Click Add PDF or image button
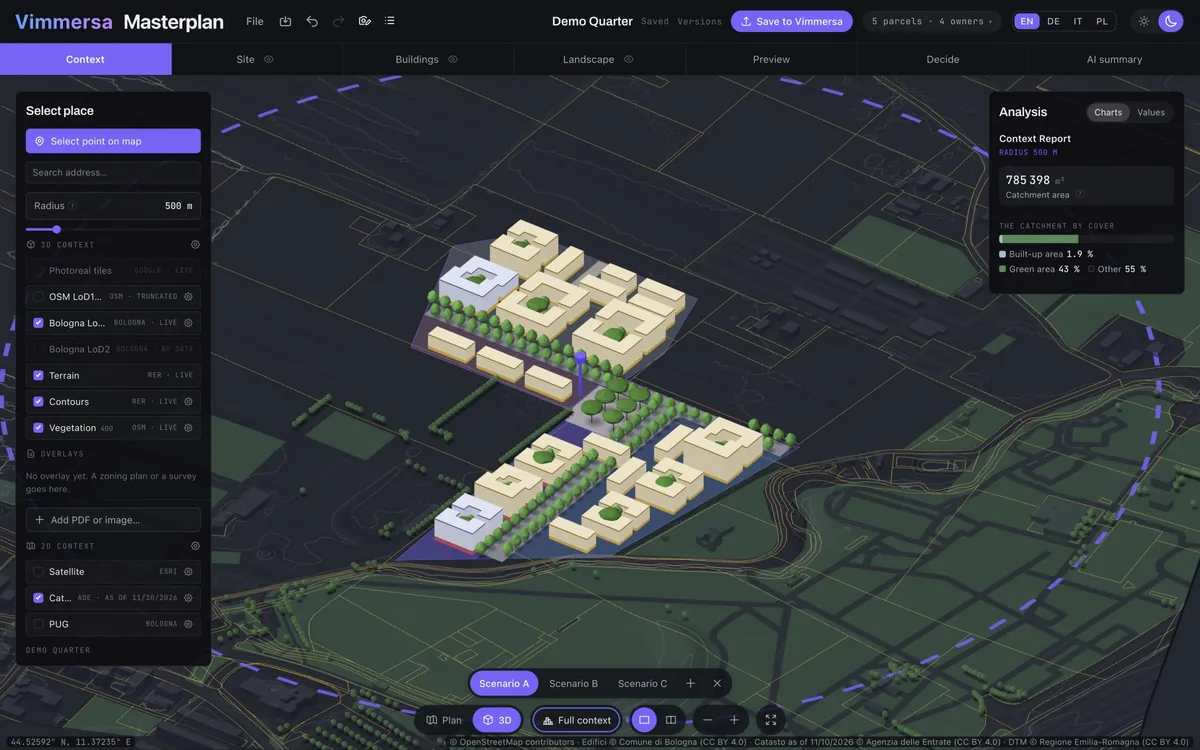The height and width of the screenshot is (750, 1200). click(113, 520)
